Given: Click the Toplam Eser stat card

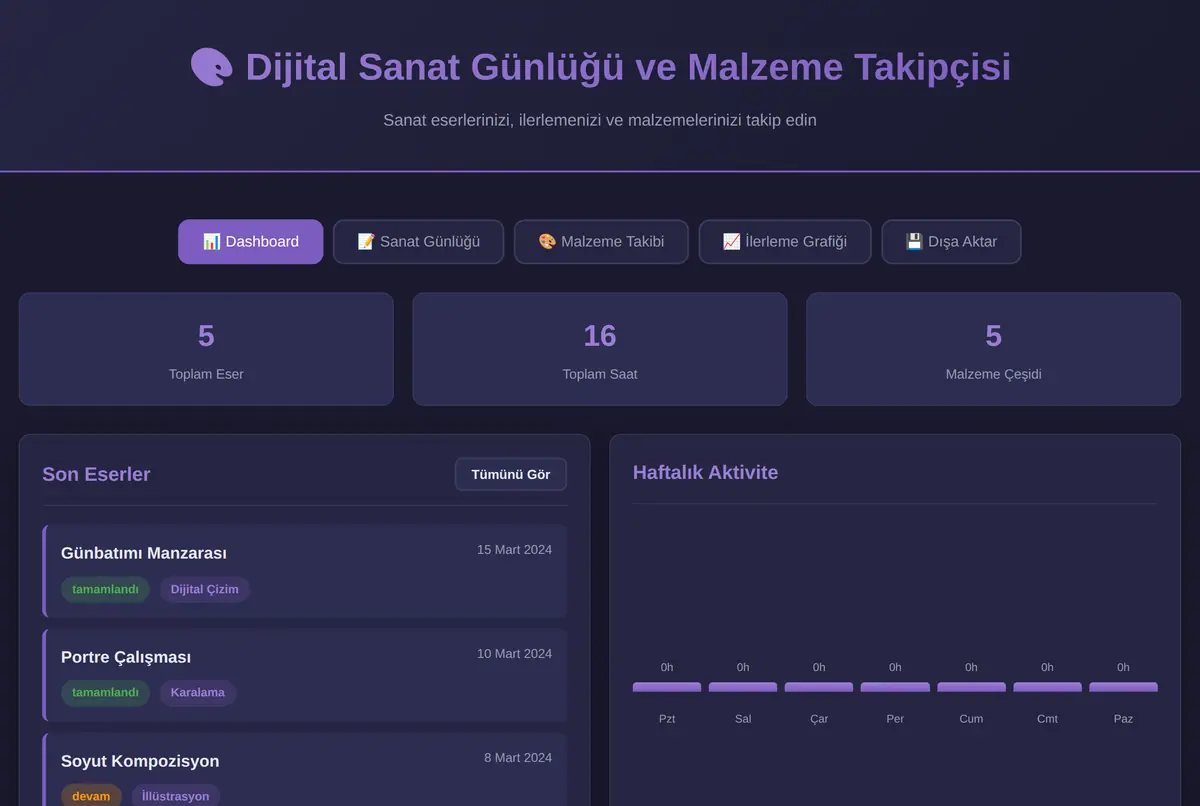Looking at the screenshot, I should [x=206, y=349].
